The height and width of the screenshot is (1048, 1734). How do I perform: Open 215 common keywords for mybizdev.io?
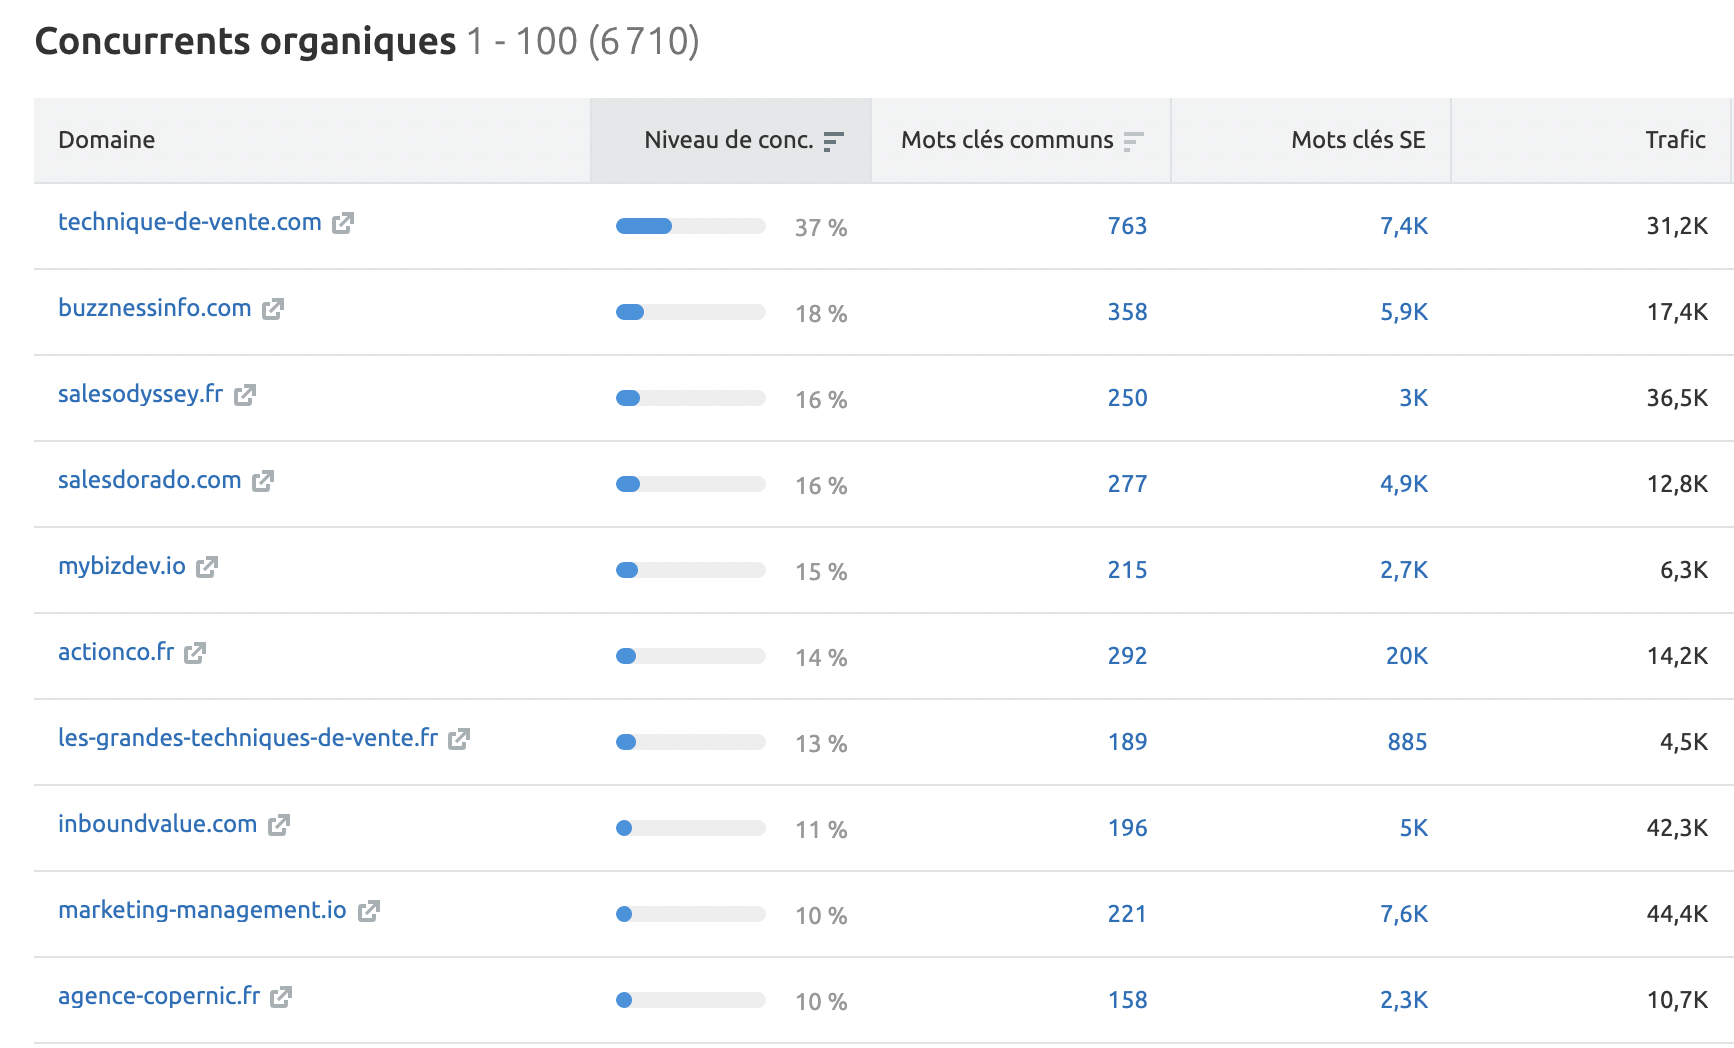click(1127, 570)
